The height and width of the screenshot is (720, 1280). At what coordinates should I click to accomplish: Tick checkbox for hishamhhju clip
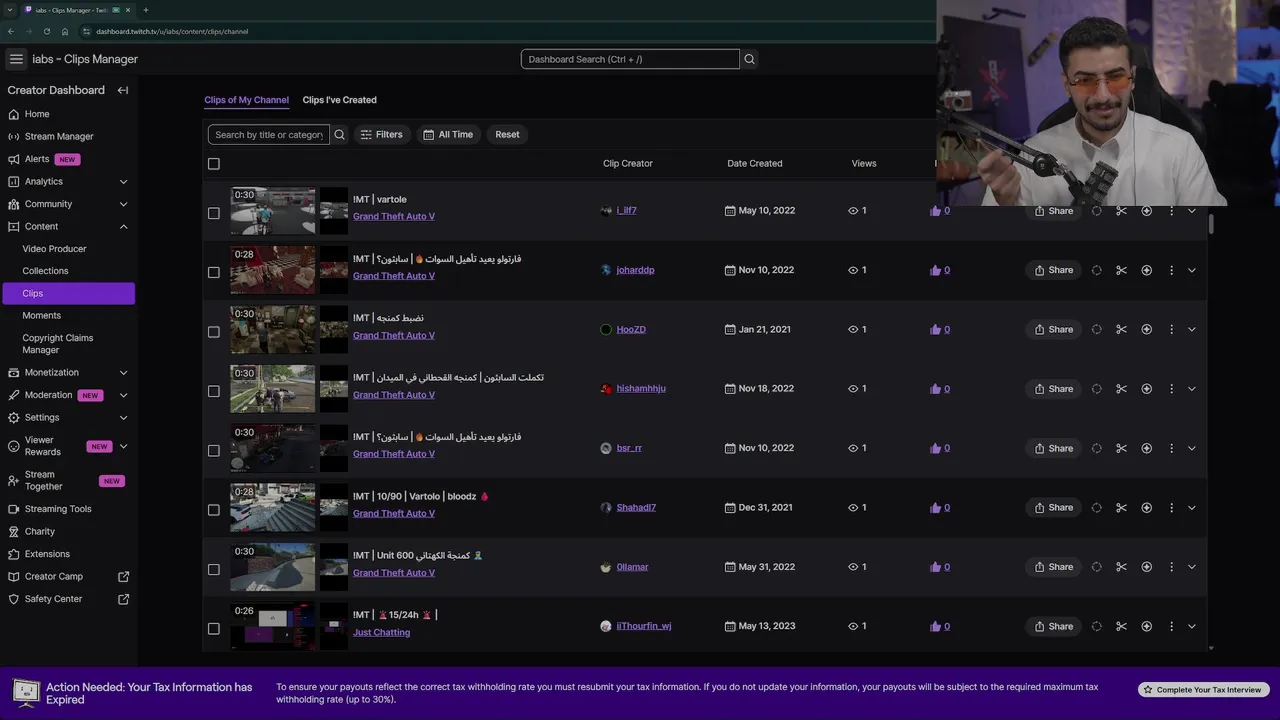tap(213, 391)
